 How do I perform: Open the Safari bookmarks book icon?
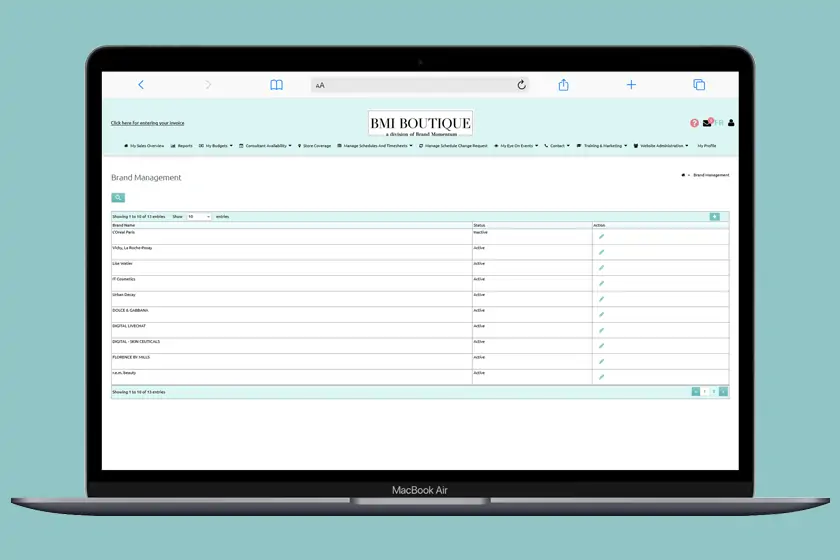pos(276,85)
